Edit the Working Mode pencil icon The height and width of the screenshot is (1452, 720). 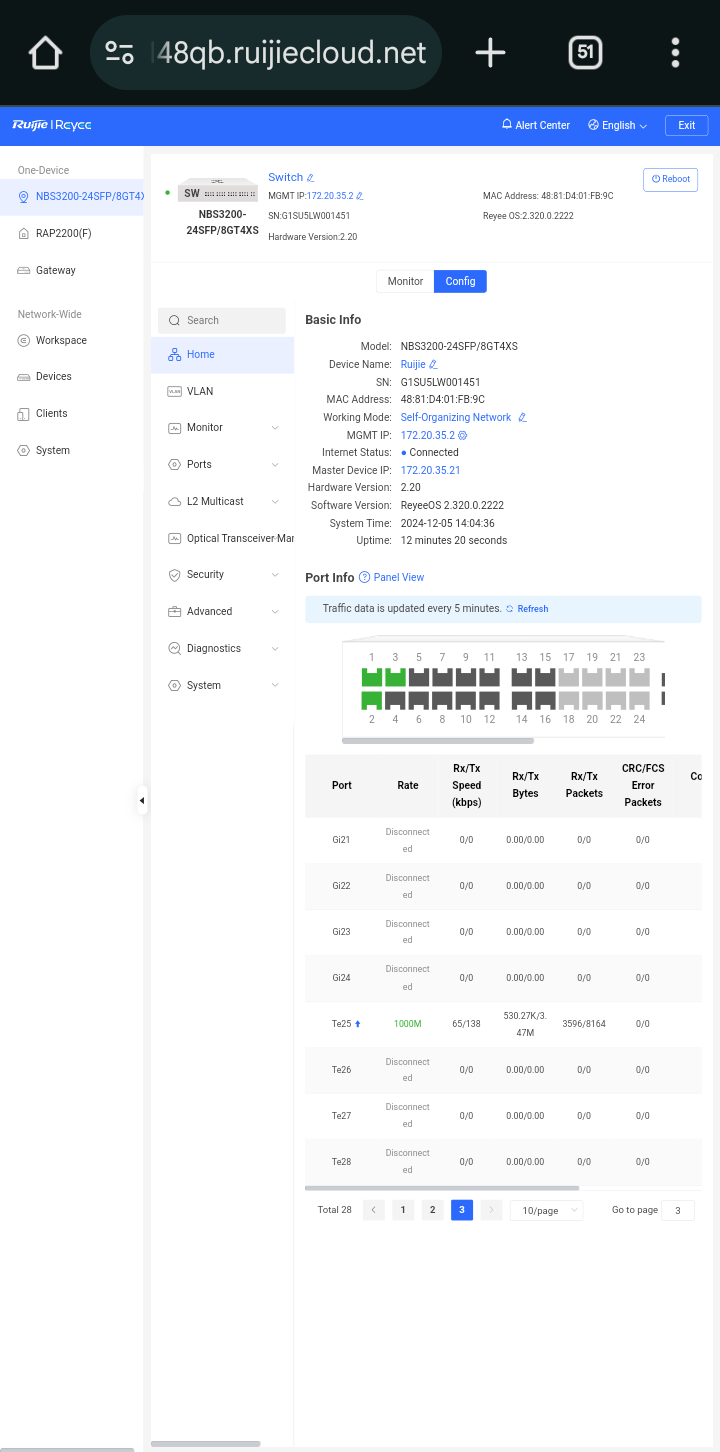tap(522, 418)
